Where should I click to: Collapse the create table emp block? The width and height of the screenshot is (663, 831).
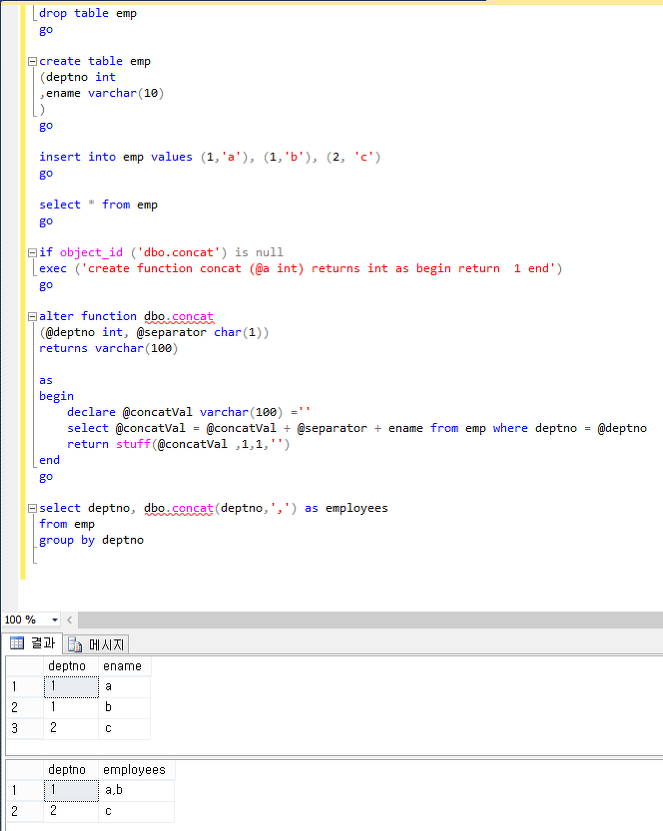pos(32,61)
